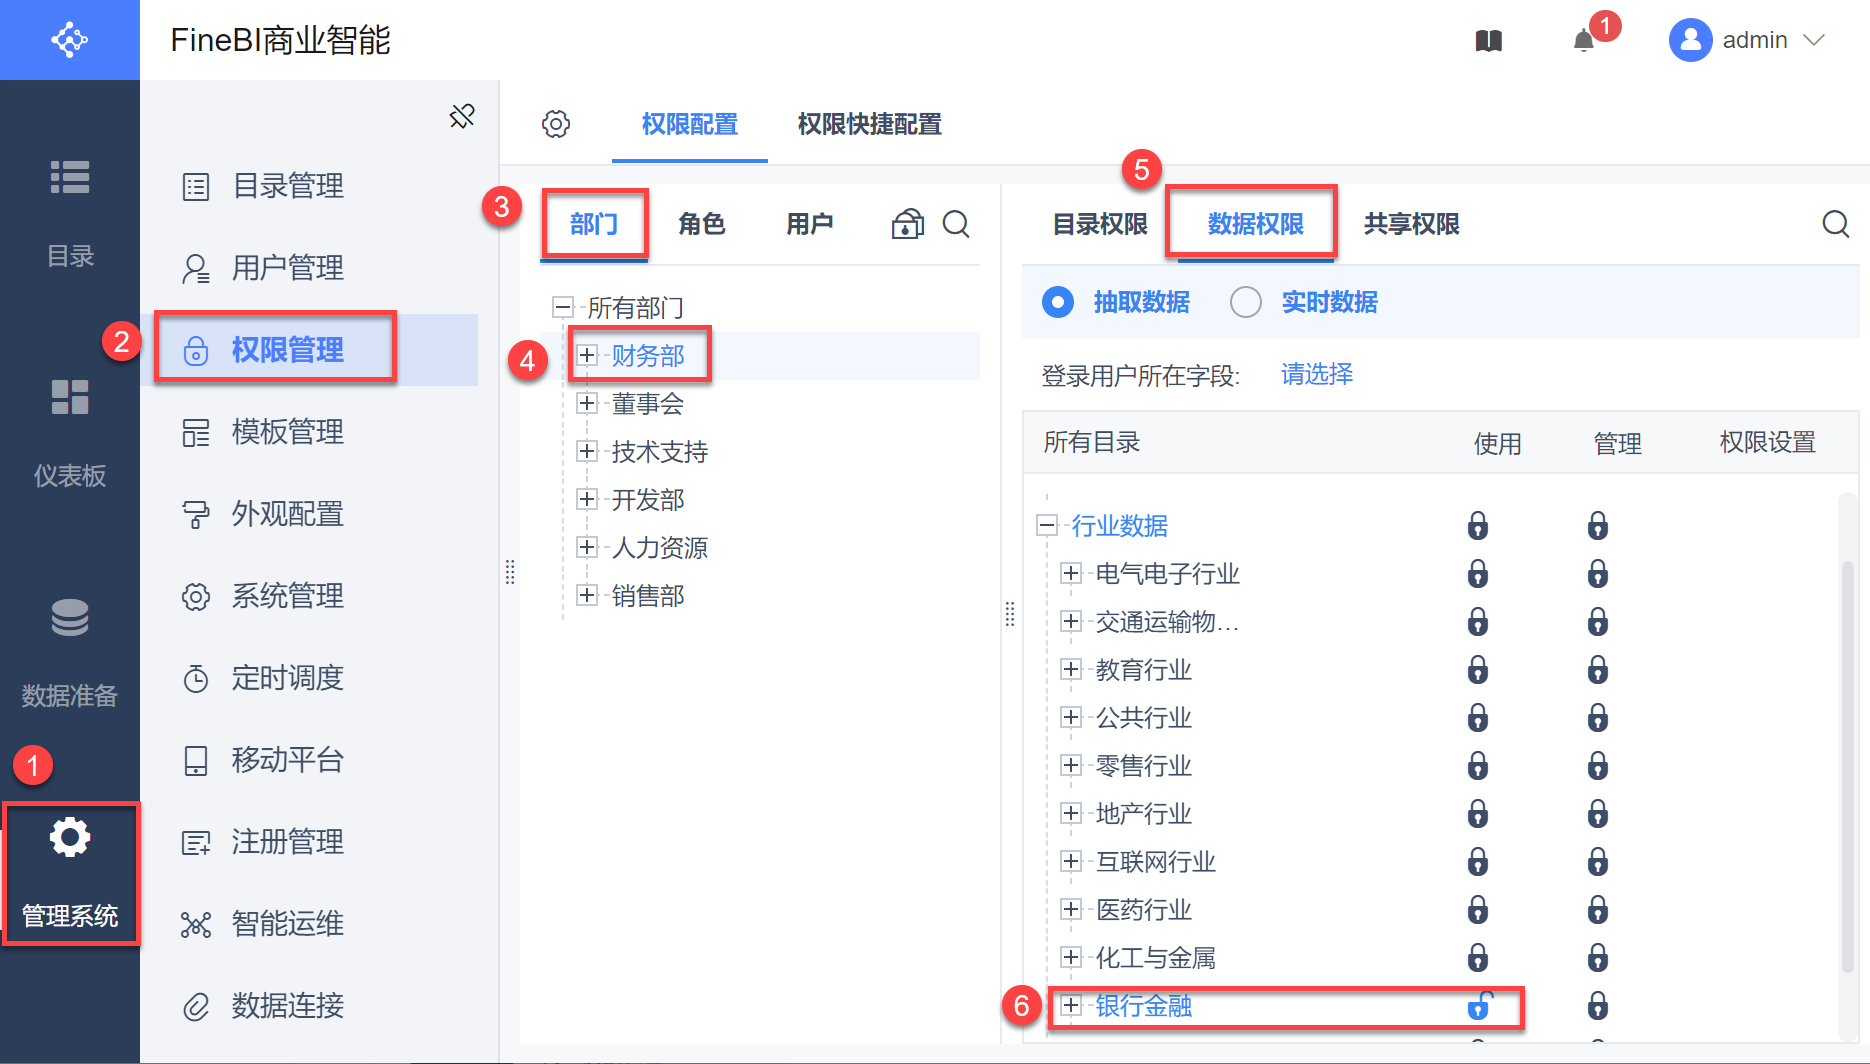Toggle 使用 lock for 零售行业
This screenshot has height=1064, width=1870.
click(1478, 766)
